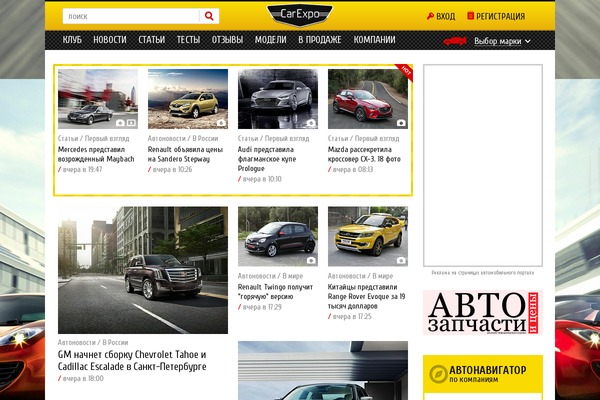The height and width of the screenshot is (400, 600).
Task: Open article Audi представила флагманское купе Prologue
Action: [267, 159]
